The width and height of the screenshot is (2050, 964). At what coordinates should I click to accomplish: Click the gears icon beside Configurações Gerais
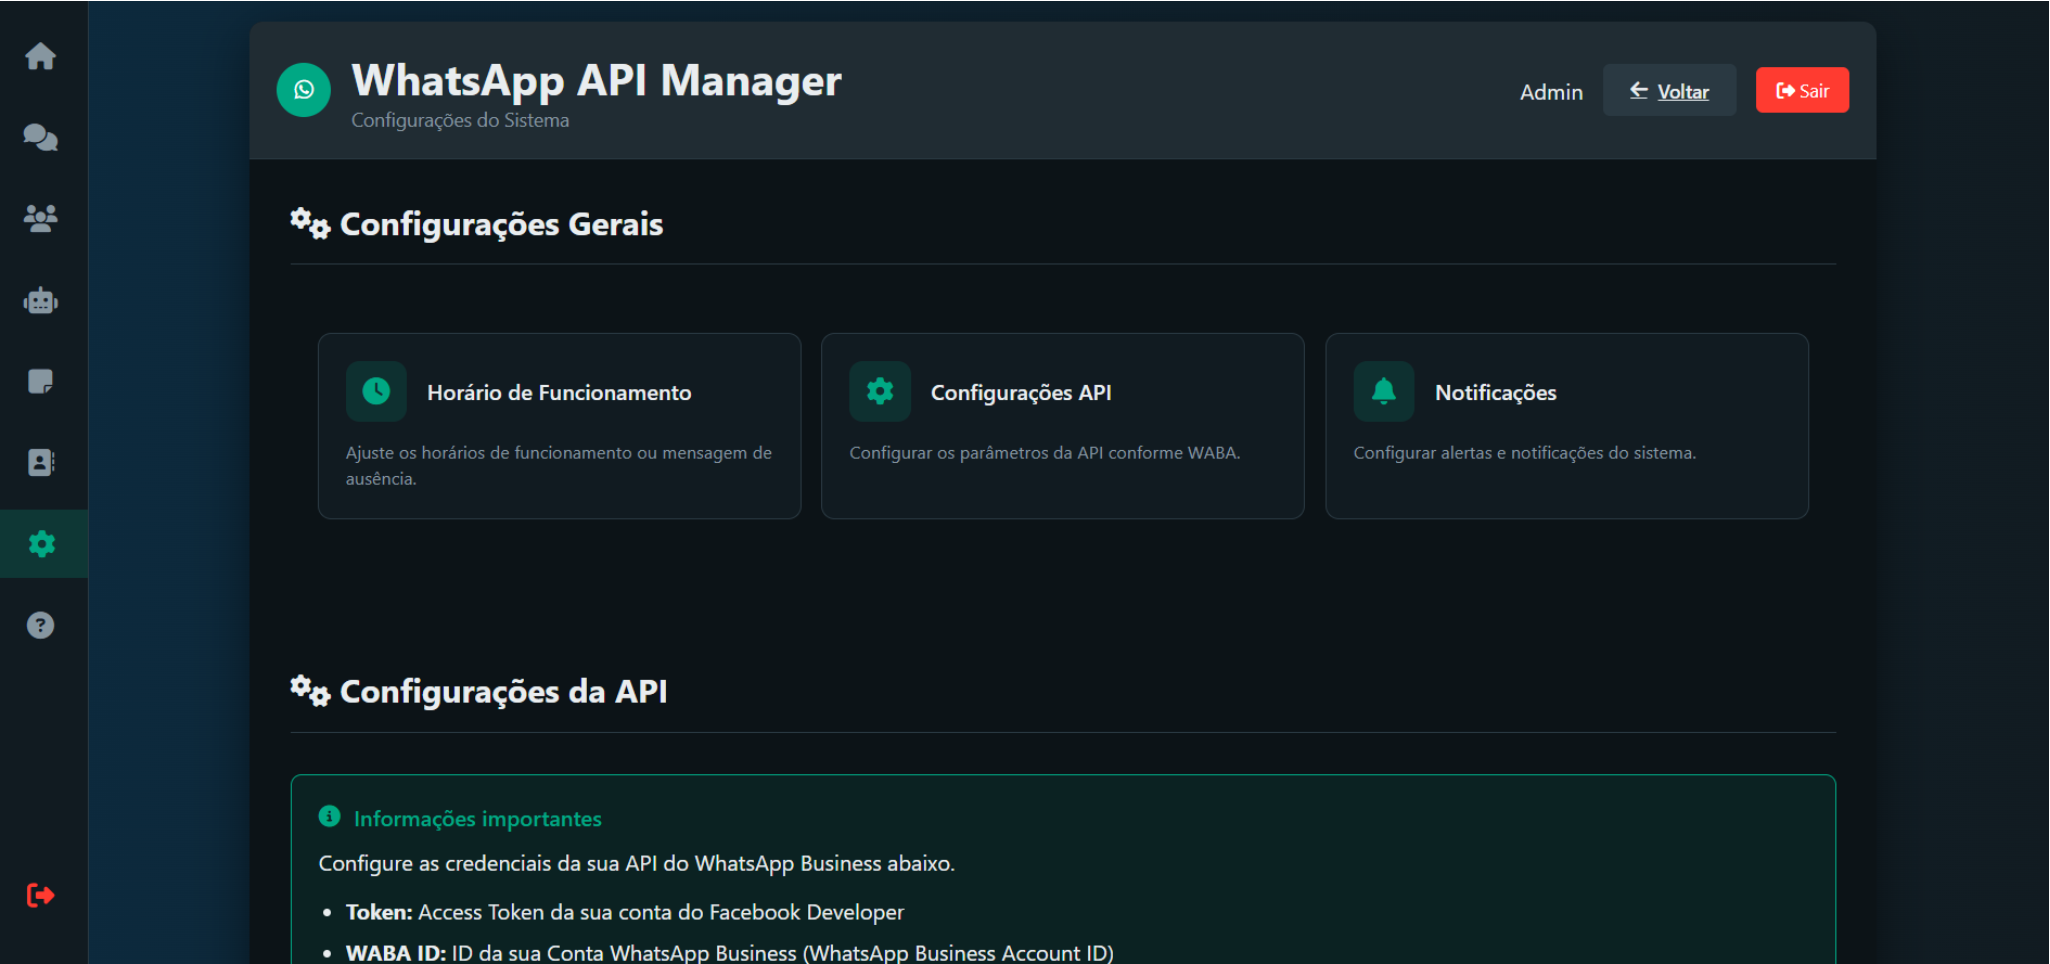(310, 223)
